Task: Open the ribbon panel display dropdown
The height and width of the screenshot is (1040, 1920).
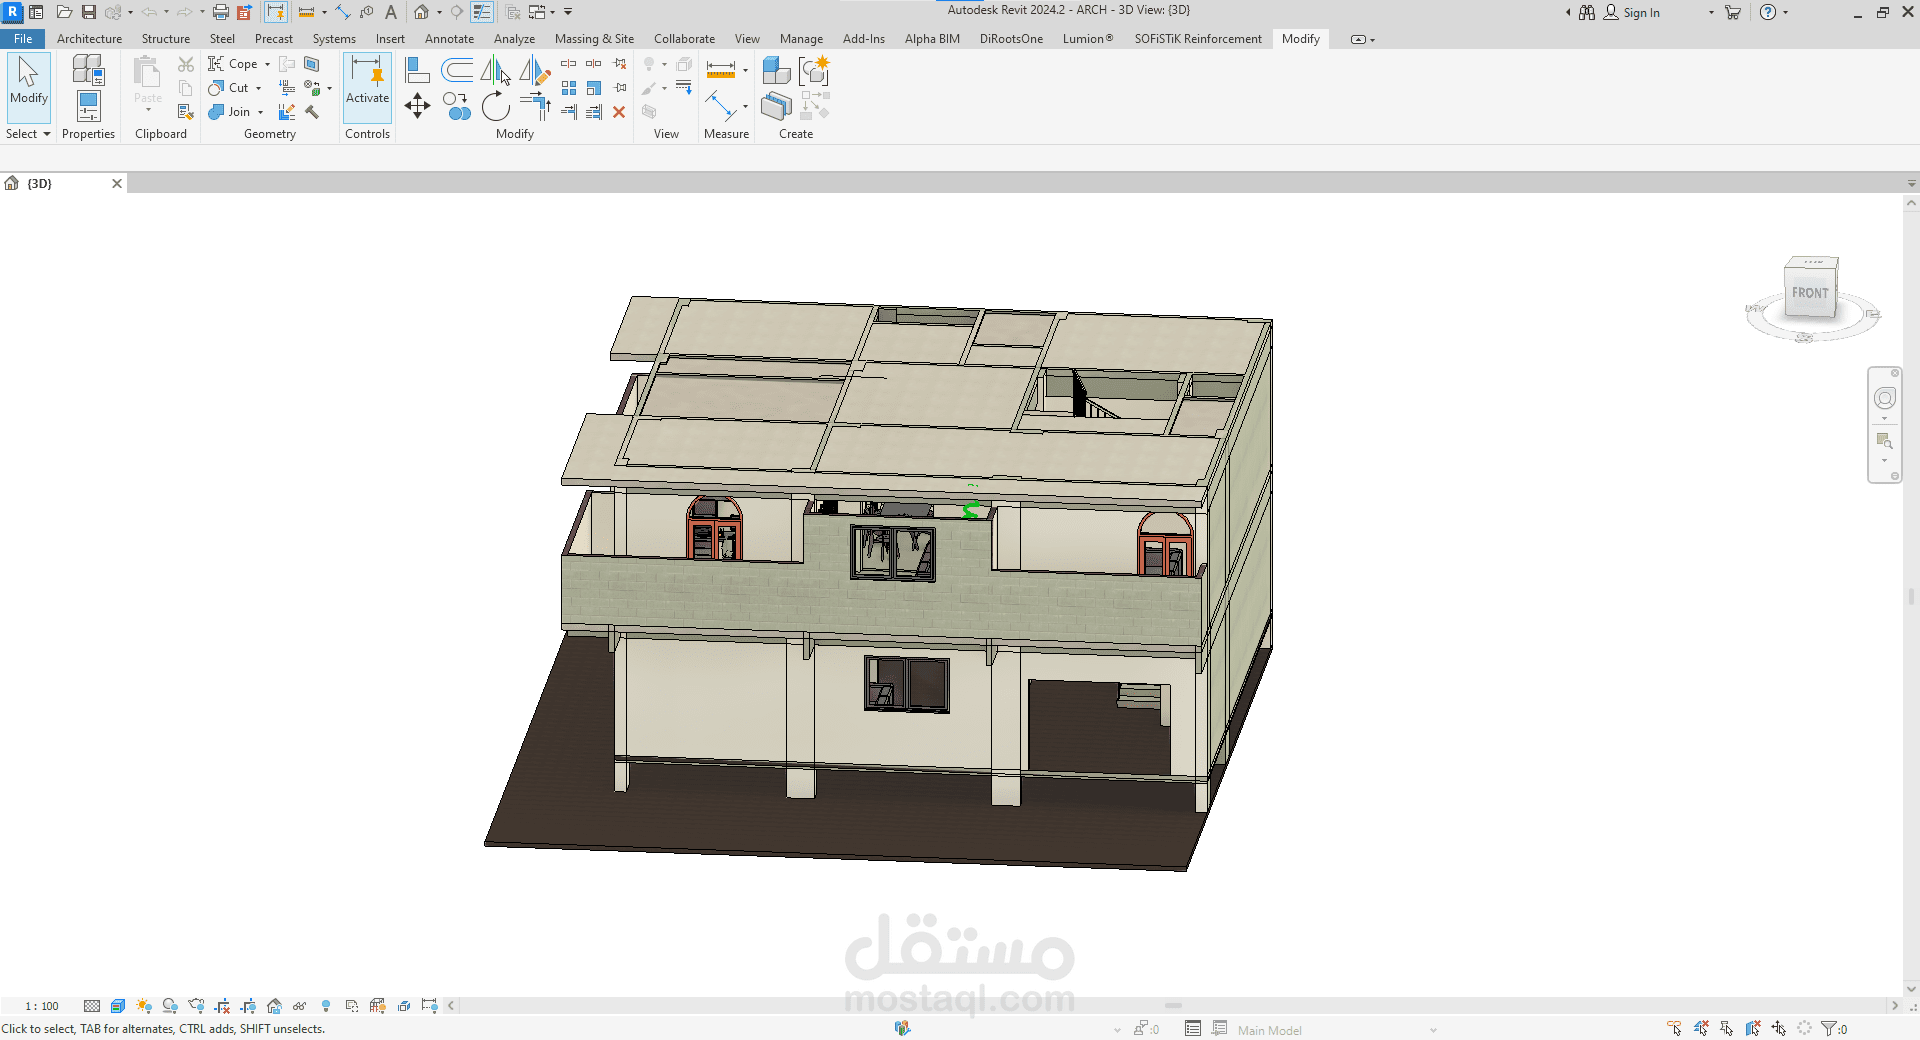Action: (1363, 39)
